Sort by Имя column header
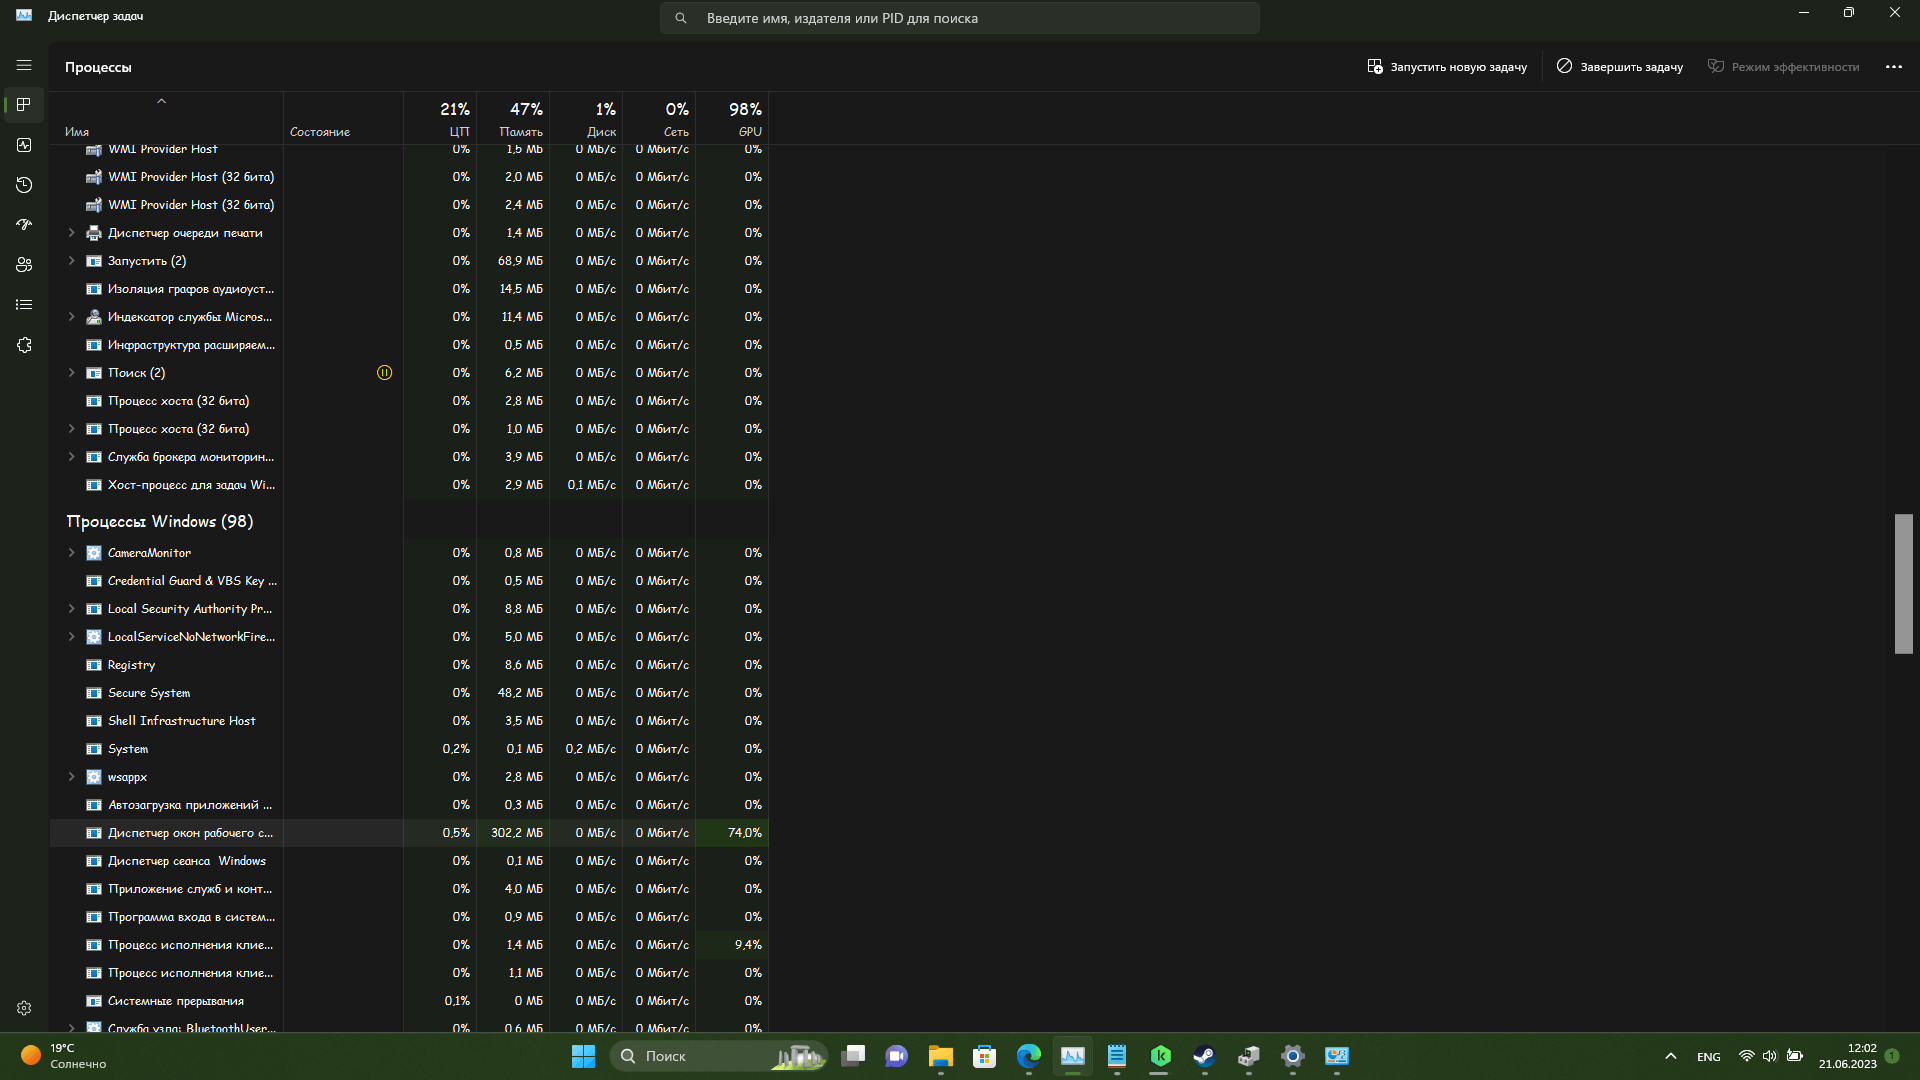Image resolution: width=1920 pixels, height=1080 pixels. [x=166, y=118]
